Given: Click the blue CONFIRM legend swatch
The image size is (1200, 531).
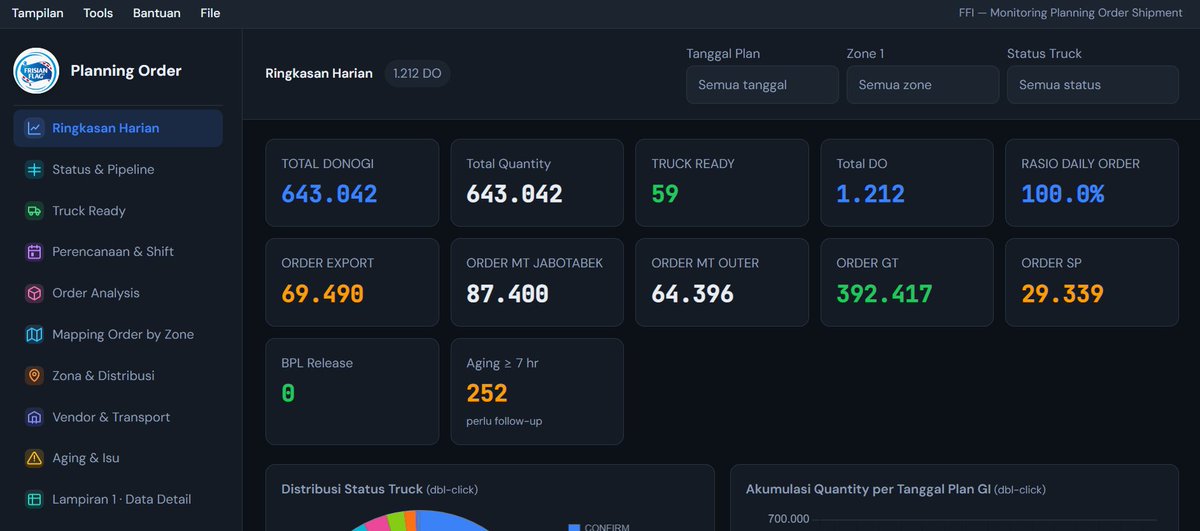Looking at the screenshot, I should [x=574, y=528].
